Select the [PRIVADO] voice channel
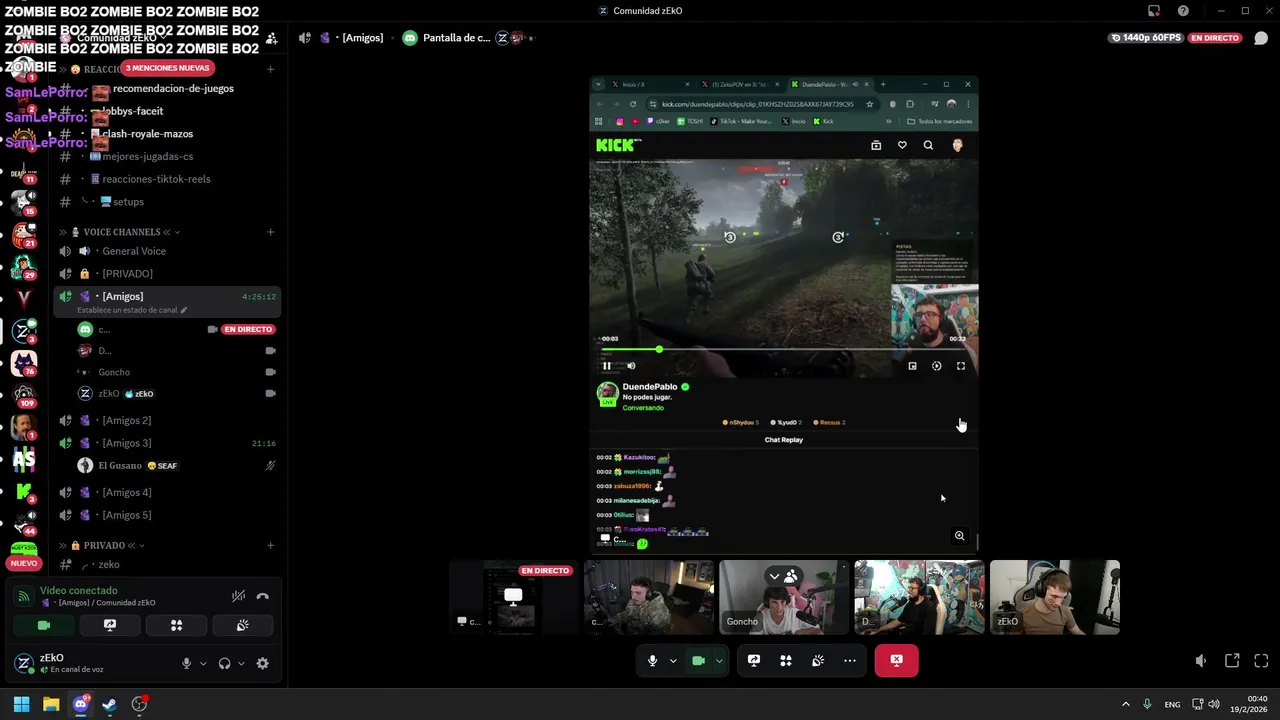The height and width of the screenshot is (720, 1280). click(x=127, y=274)
